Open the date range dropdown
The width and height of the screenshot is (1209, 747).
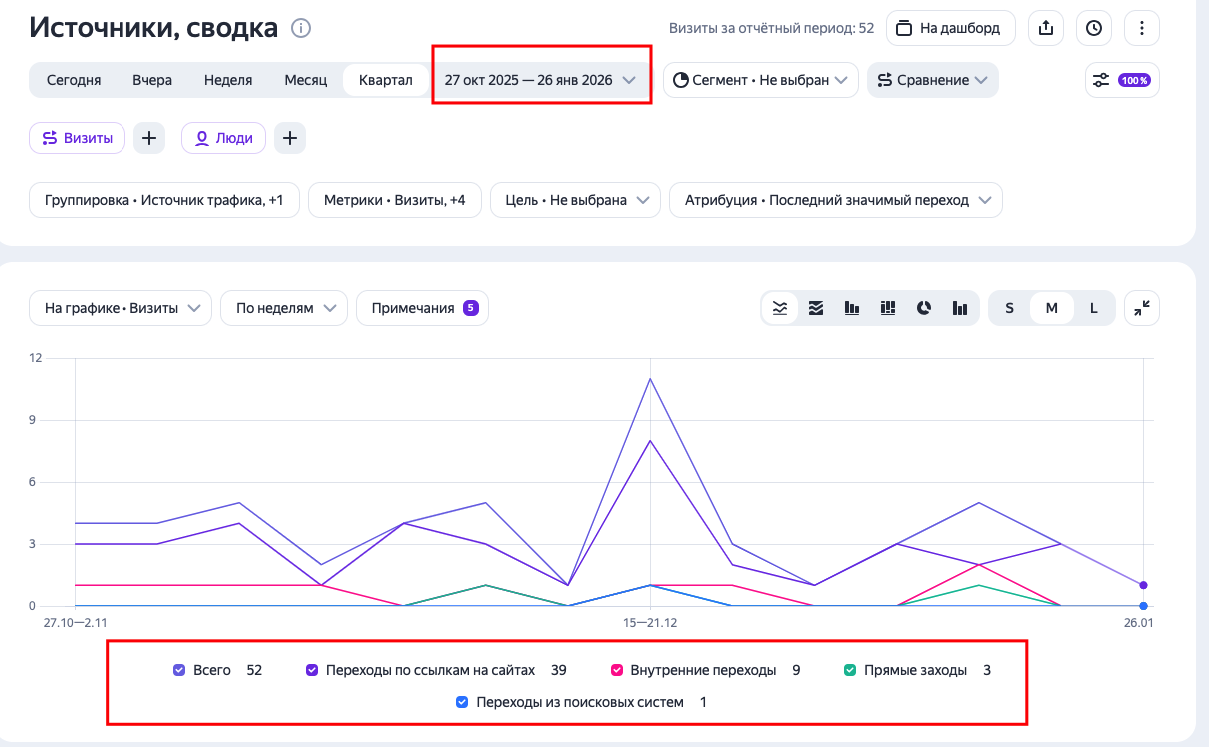coord(541,80)
